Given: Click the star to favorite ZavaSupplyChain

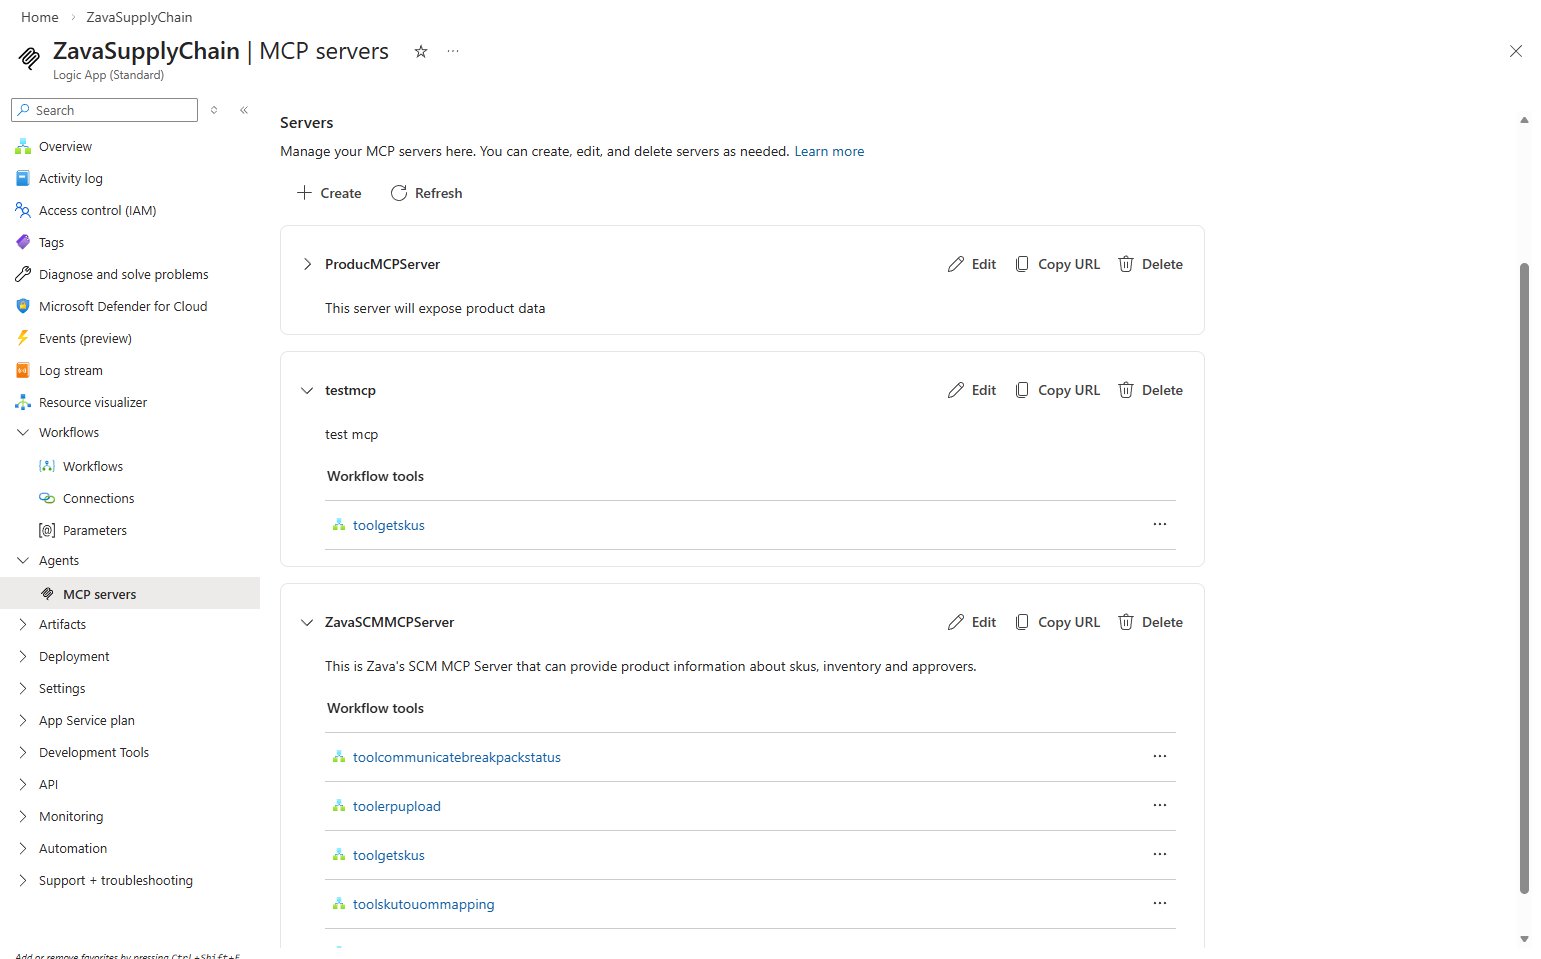Looking at the screenshot, I should [x=421, y=51].
